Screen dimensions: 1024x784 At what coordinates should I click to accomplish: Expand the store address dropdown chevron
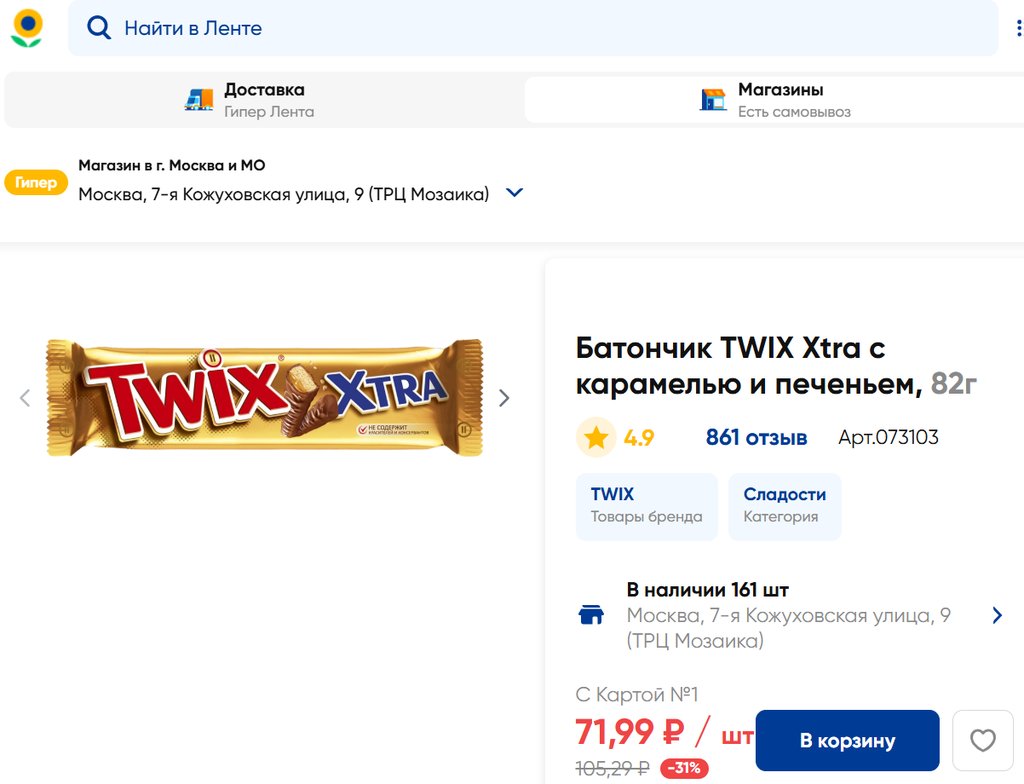pyautogui.click(x=515, y=193)
